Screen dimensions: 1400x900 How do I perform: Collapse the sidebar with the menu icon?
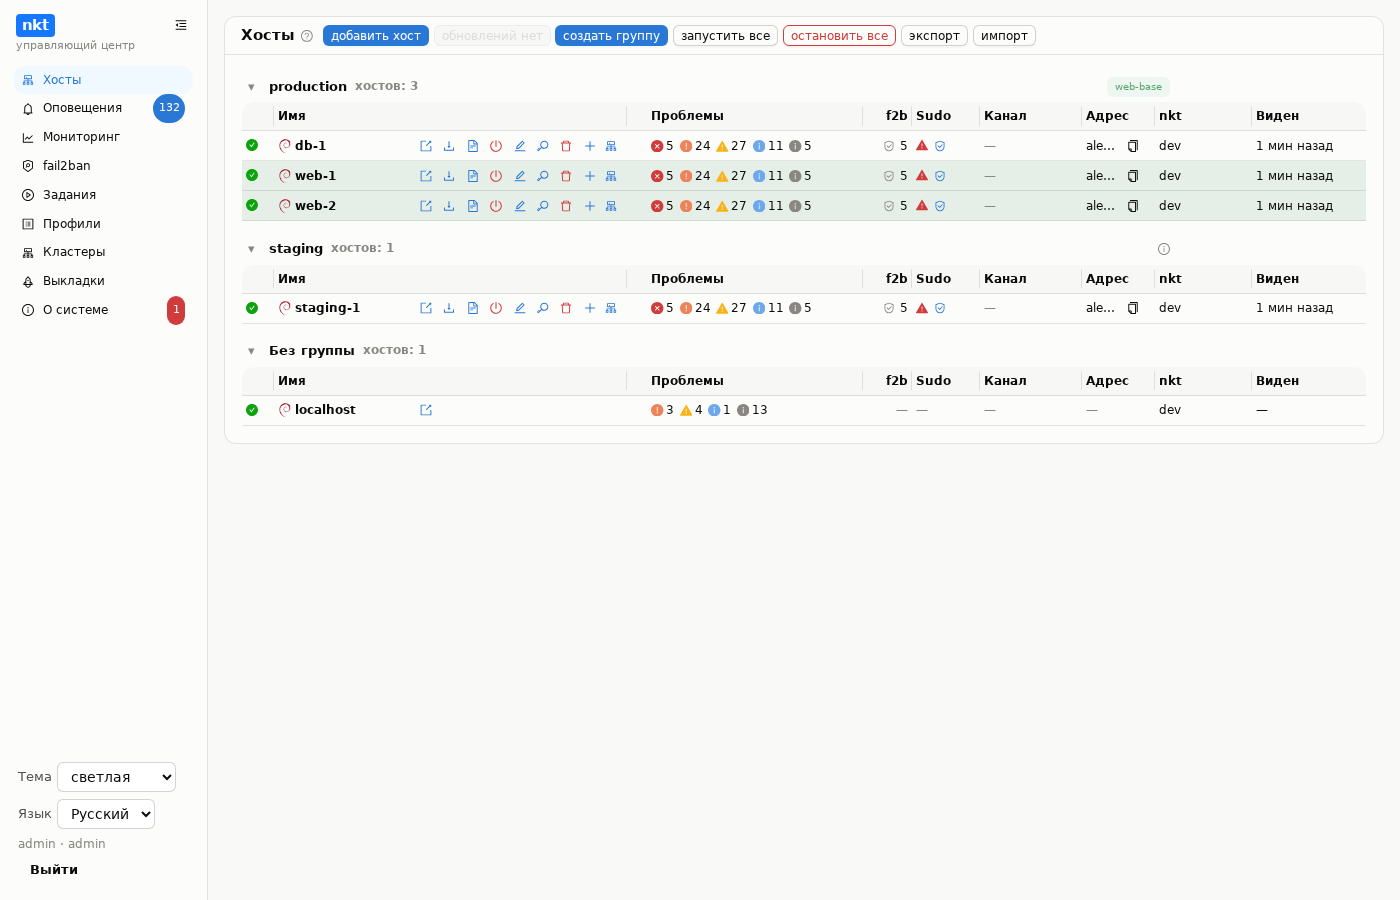click(x=181, y=25)
